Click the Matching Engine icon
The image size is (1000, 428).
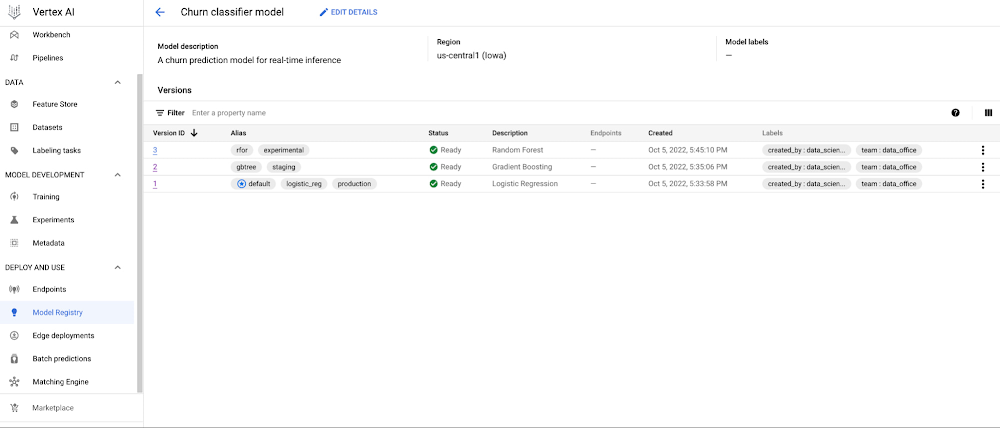tap(14, 382)
